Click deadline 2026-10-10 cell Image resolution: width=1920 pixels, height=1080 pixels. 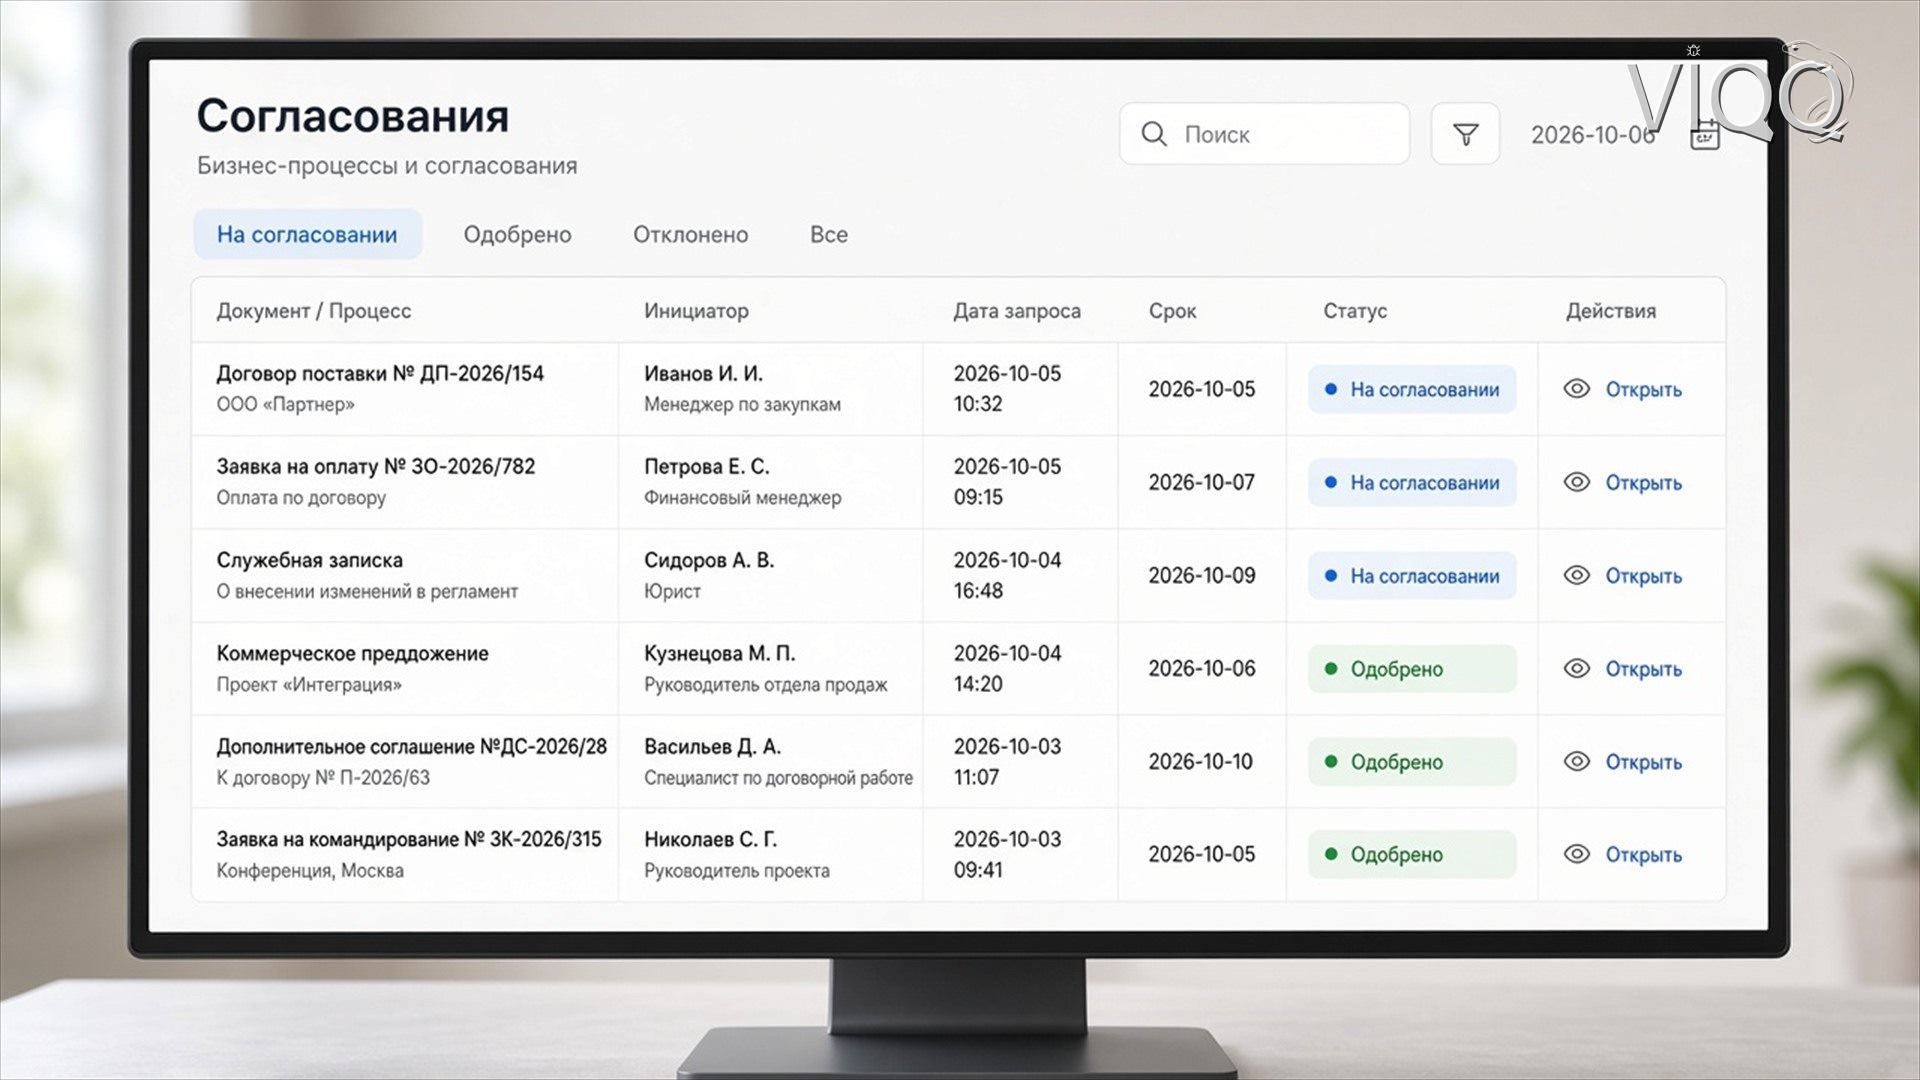coord(1200,761)
